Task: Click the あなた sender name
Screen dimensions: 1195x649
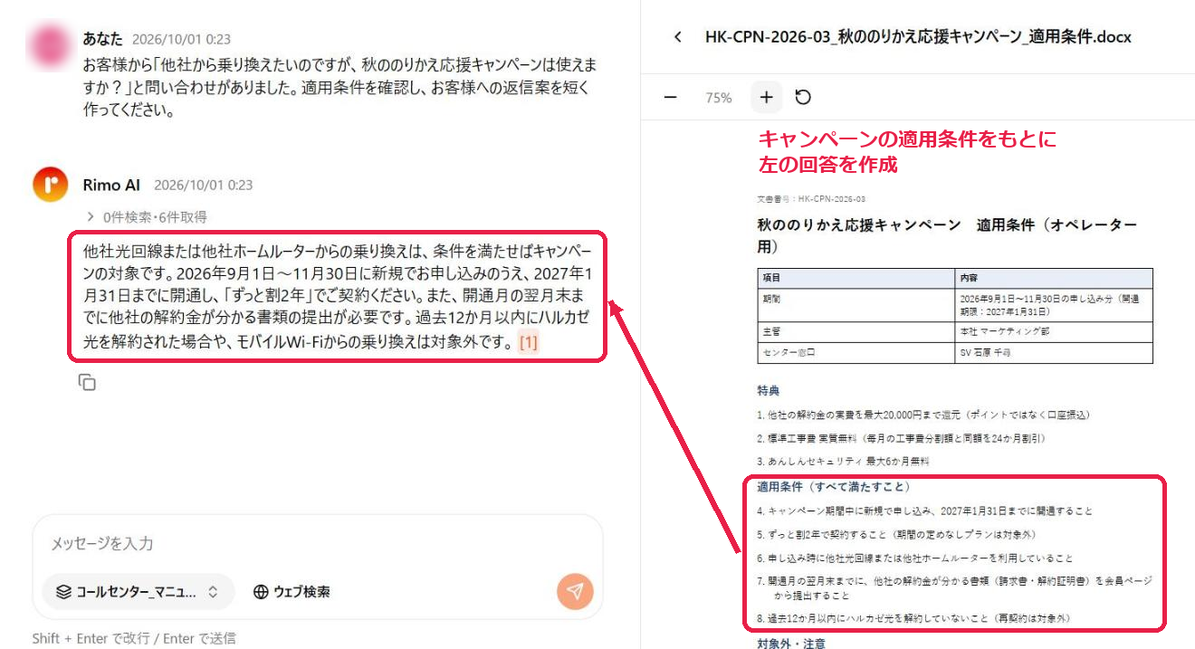Action: 102,39
